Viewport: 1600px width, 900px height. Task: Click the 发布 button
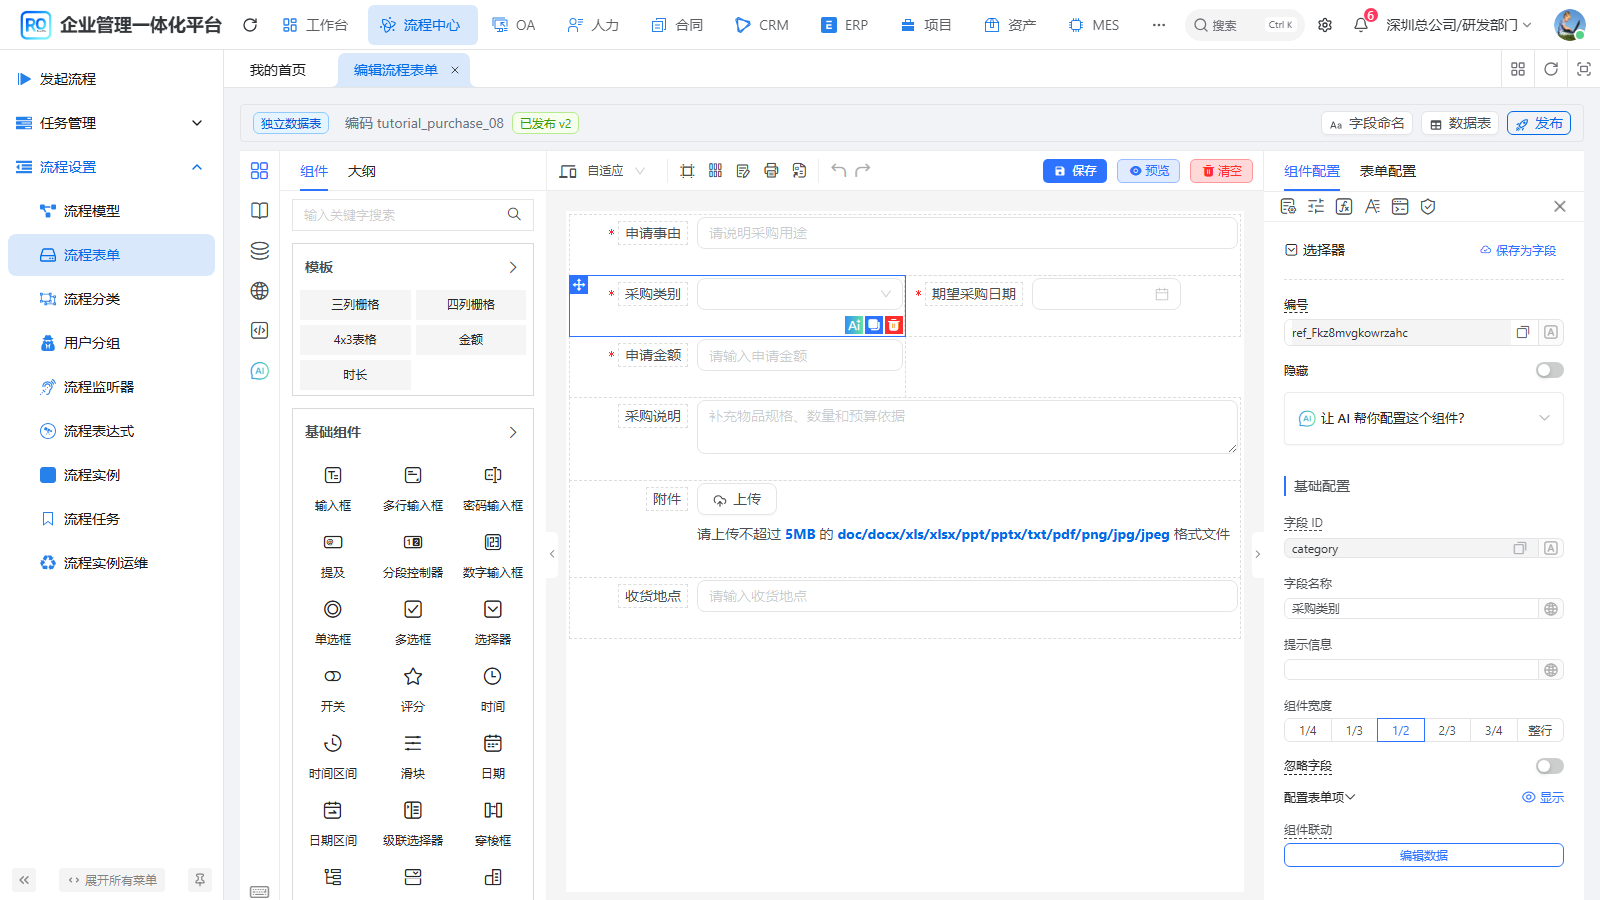tap(1539, 123)
